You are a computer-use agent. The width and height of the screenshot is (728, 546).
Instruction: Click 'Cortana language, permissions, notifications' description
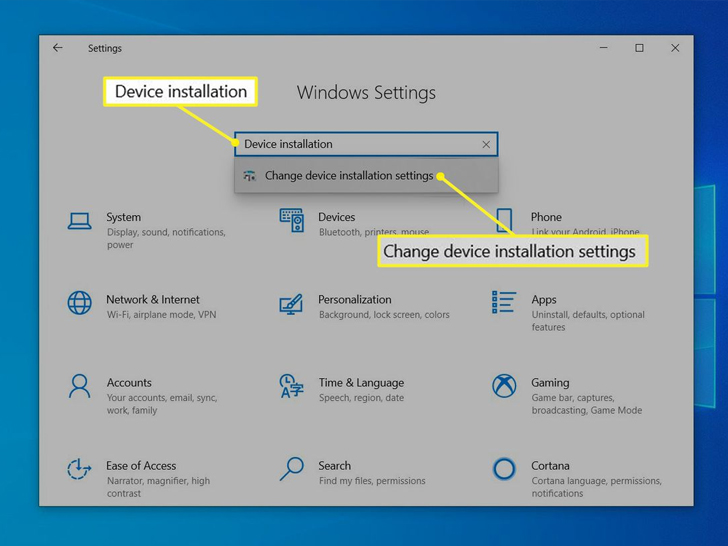point(597,487)
